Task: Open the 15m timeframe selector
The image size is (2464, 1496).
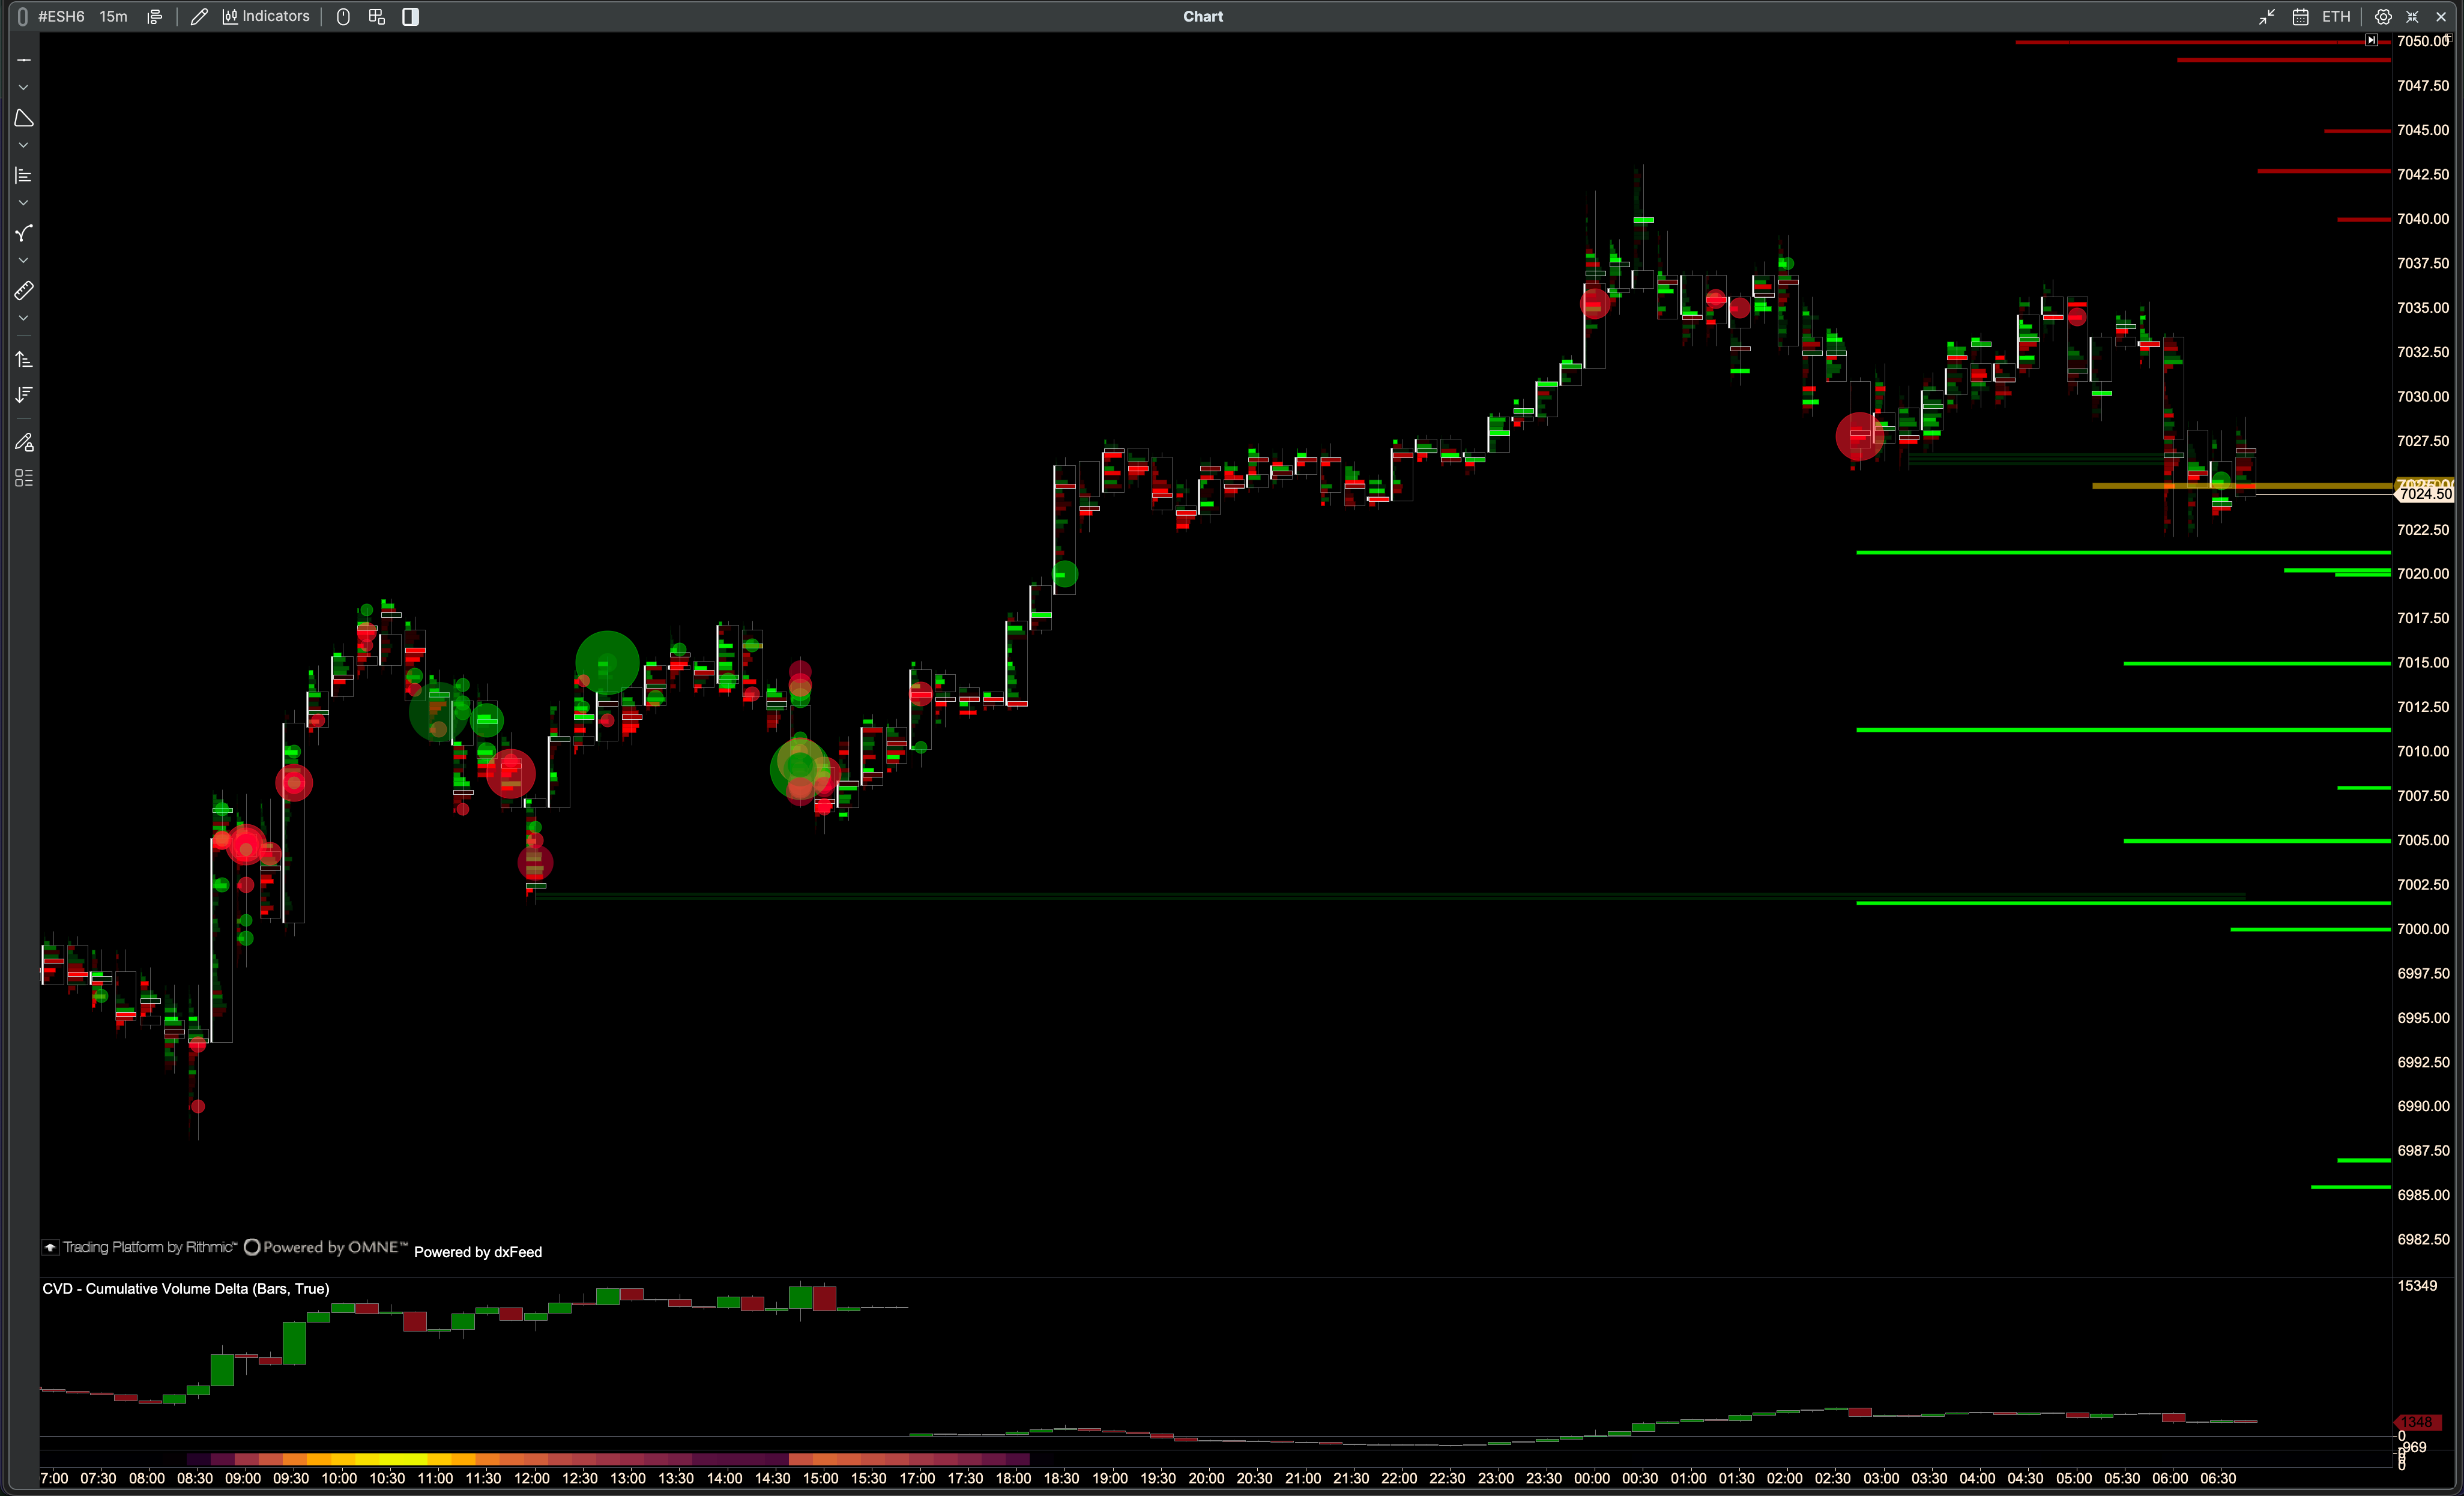Action: pyautogui.click(x=113, y=16)
